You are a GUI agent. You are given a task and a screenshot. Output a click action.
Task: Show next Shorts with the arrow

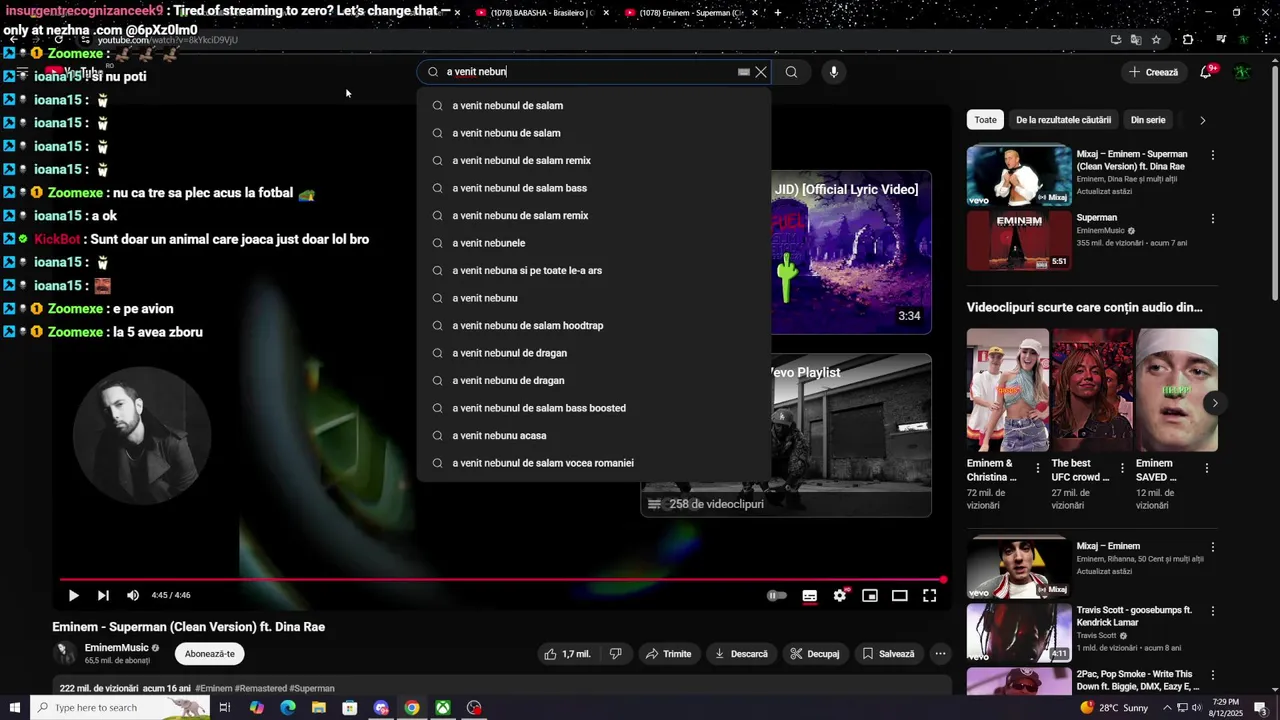click(1215, 403)
